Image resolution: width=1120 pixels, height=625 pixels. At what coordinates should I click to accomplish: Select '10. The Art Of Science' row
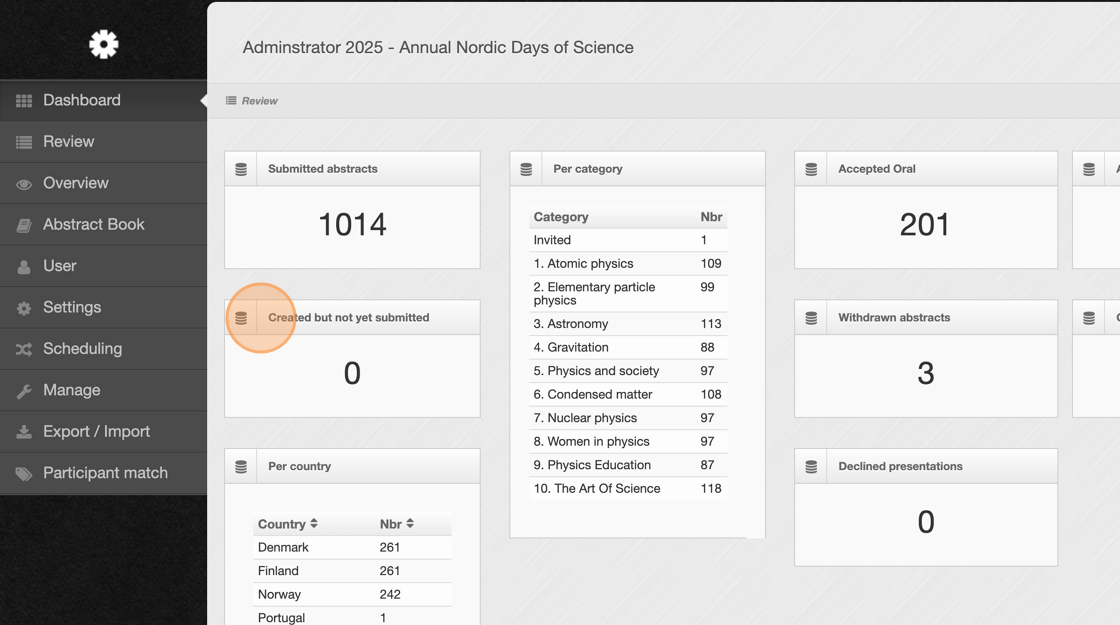(x=628, y=489)
